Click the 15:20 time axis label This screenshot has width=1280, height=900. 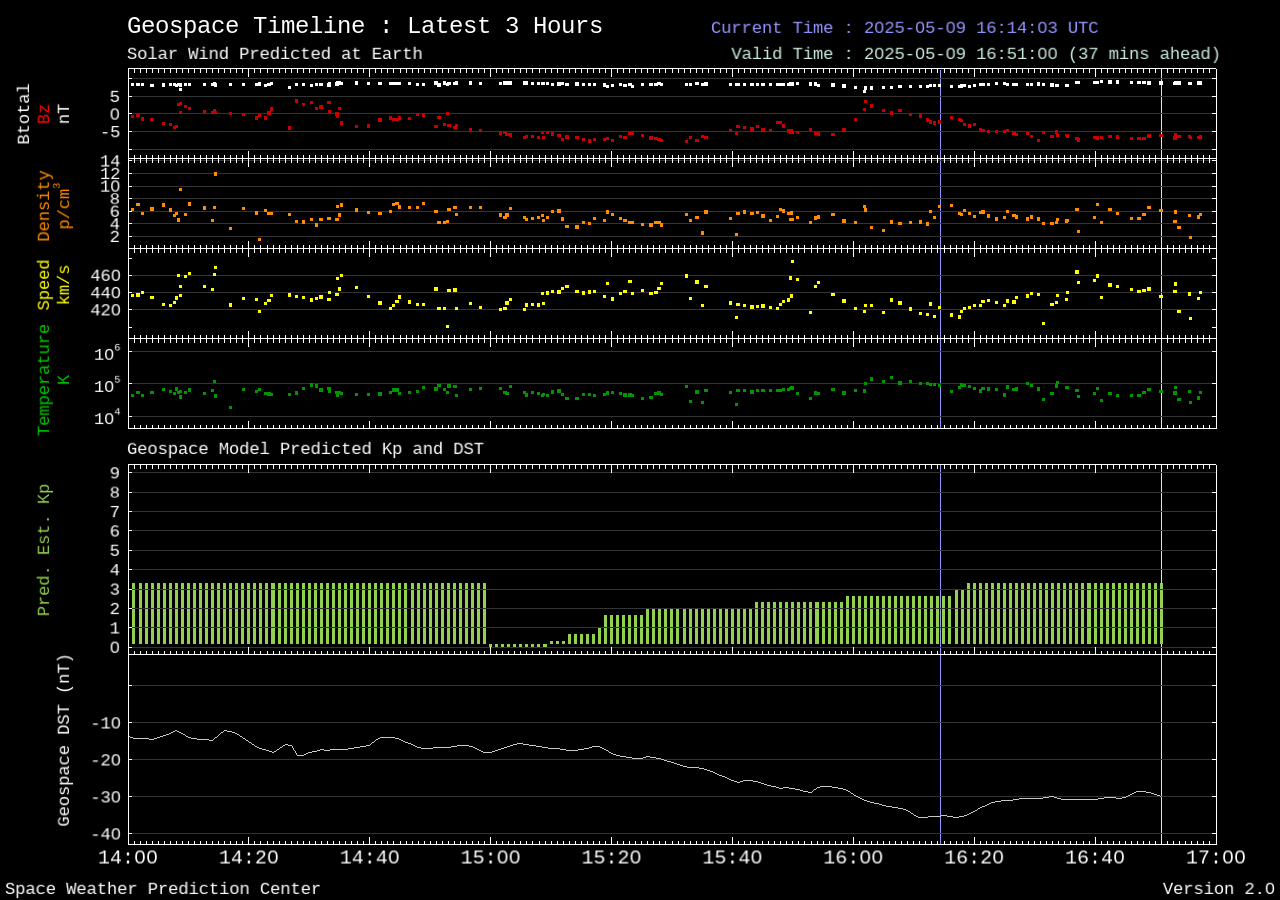(611, 858)
